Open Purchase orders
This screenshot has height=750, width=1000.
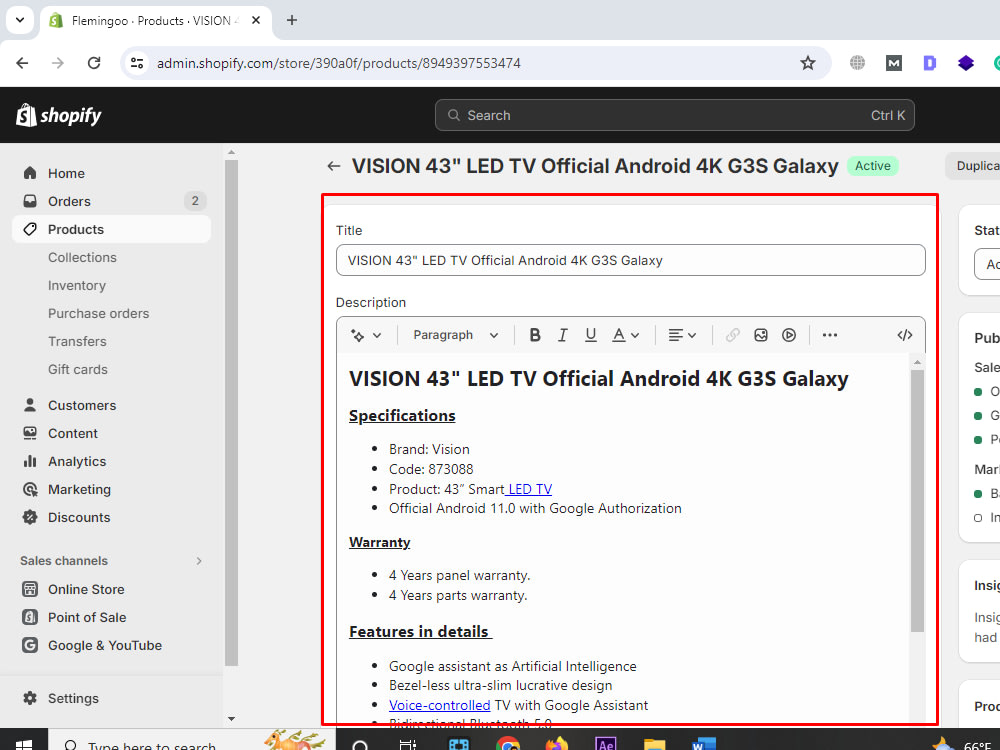pyautogui.click(x=98, y=314)
